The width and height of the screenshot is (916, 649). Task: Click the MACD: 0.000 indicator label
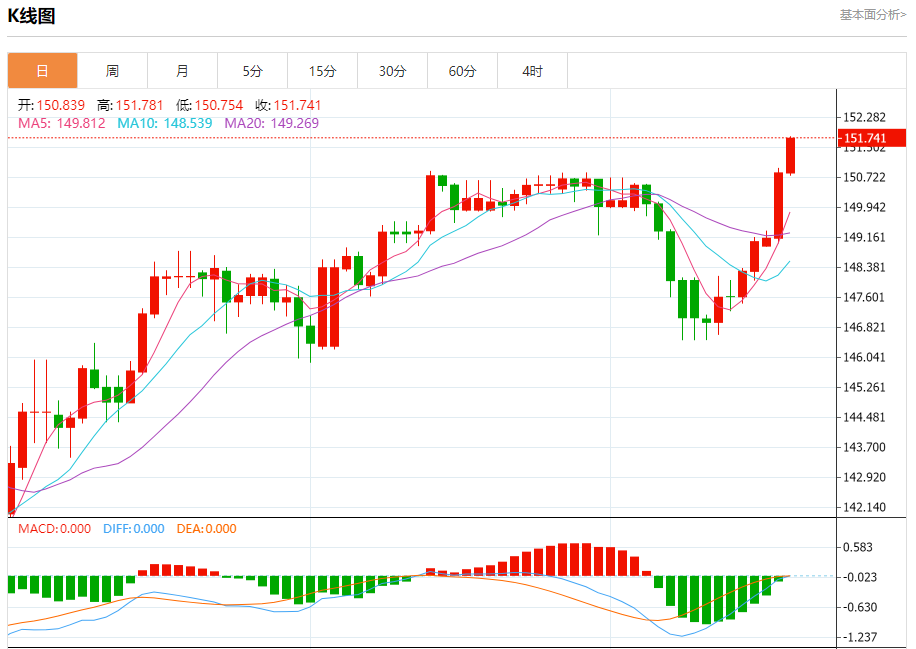pos(55,529)
